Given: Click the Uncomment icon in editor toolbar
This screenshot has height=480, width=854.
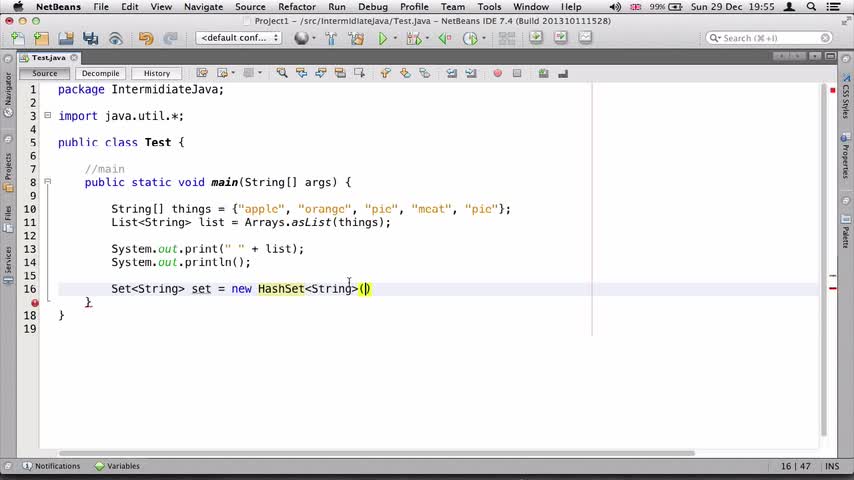Looking at the screenshot, I should 563,73.
